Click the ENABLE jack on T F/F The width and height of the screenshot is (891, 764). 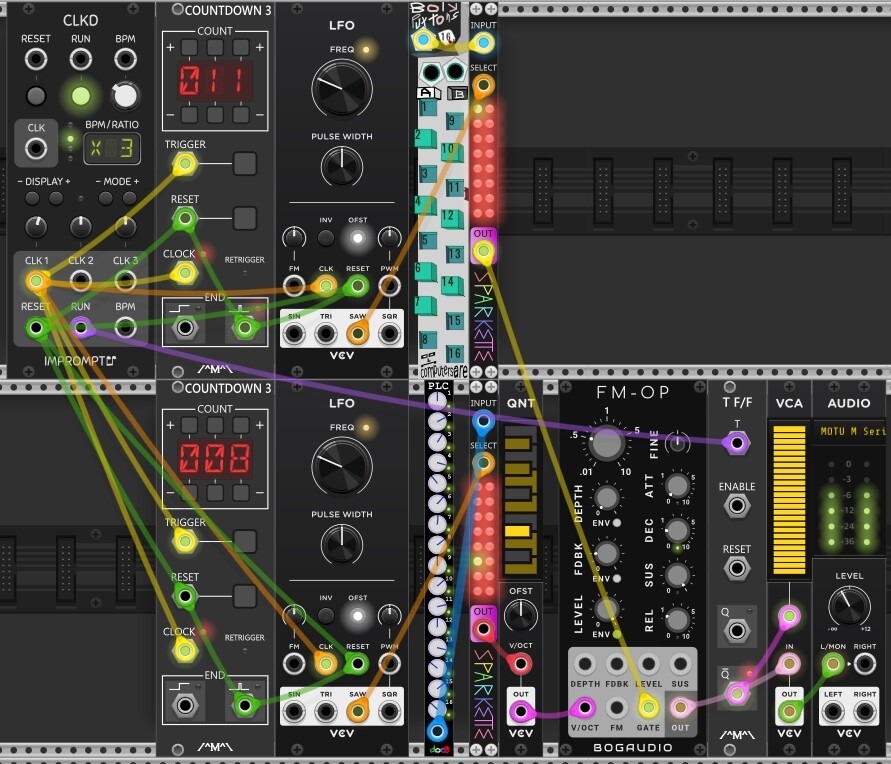coord(736,506)
